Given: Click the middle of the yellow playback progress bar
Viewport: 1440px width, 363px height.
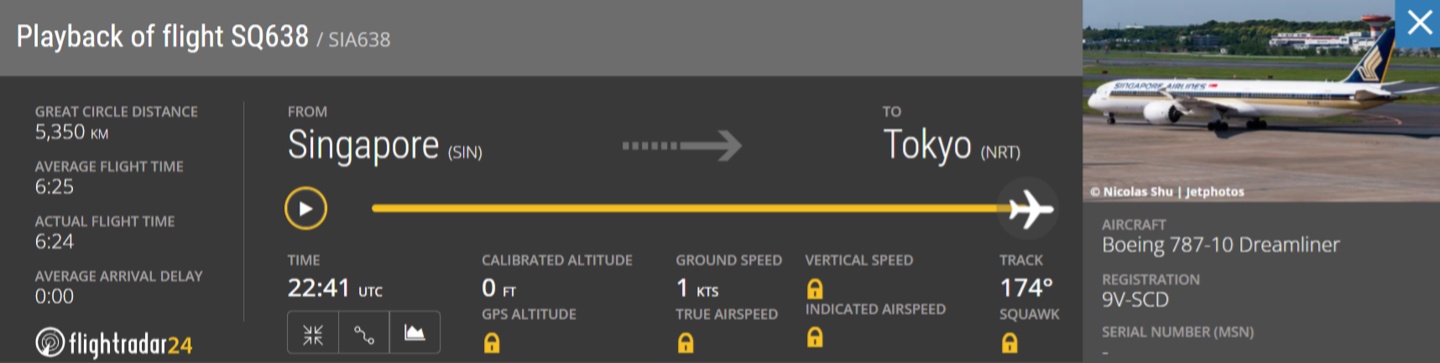Looking at the screenshot, I should tap(690, 208).
